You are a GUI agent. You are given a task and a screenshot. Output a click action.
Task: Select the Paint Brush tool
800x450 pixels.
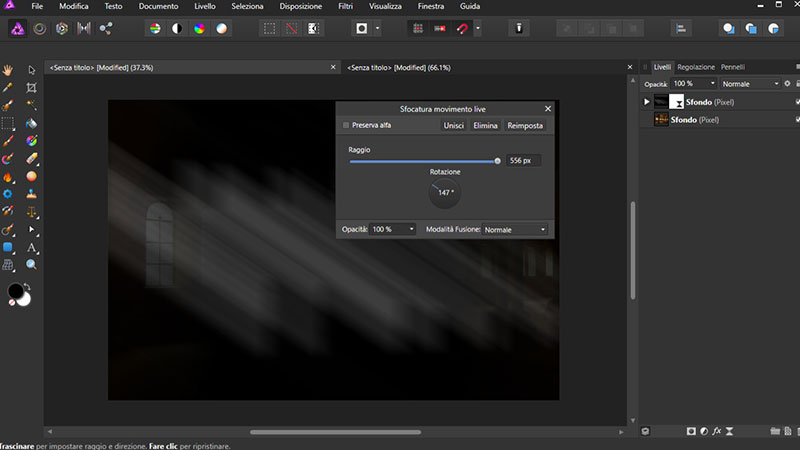(x=8, y=141)
